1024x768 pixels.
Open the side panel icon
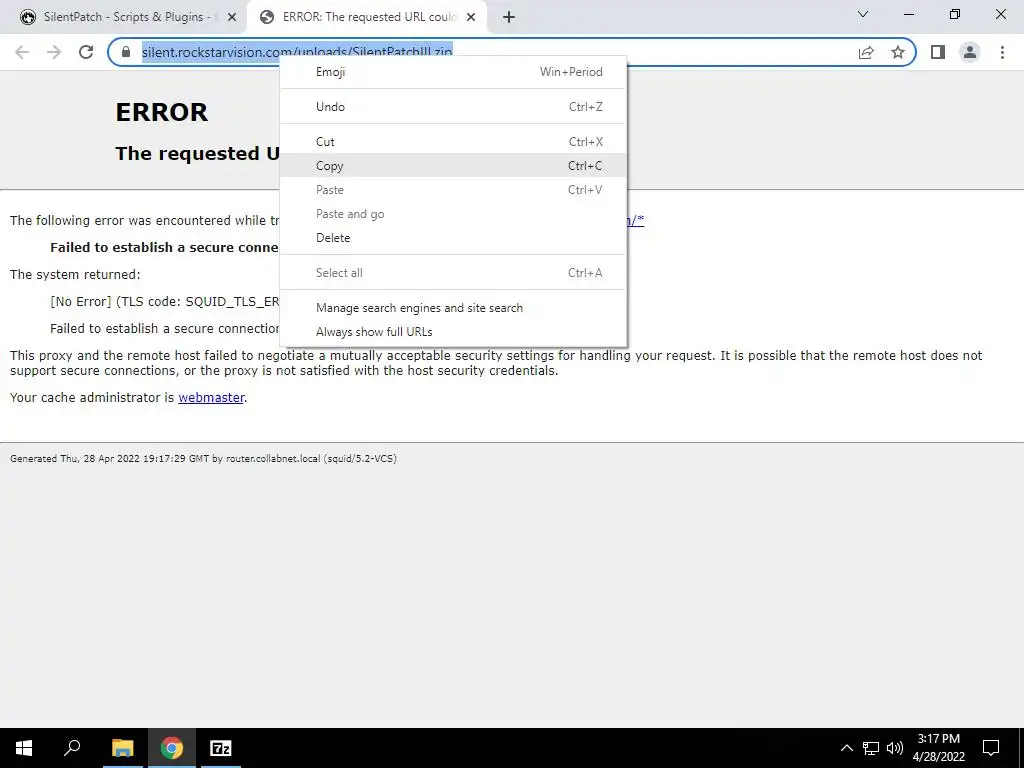coord(938,52)
